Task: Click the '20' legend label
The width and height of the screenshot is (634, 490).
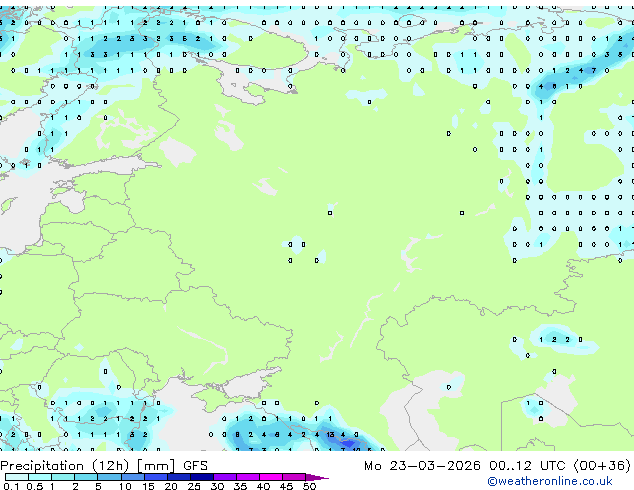Action: coord(171,486)
